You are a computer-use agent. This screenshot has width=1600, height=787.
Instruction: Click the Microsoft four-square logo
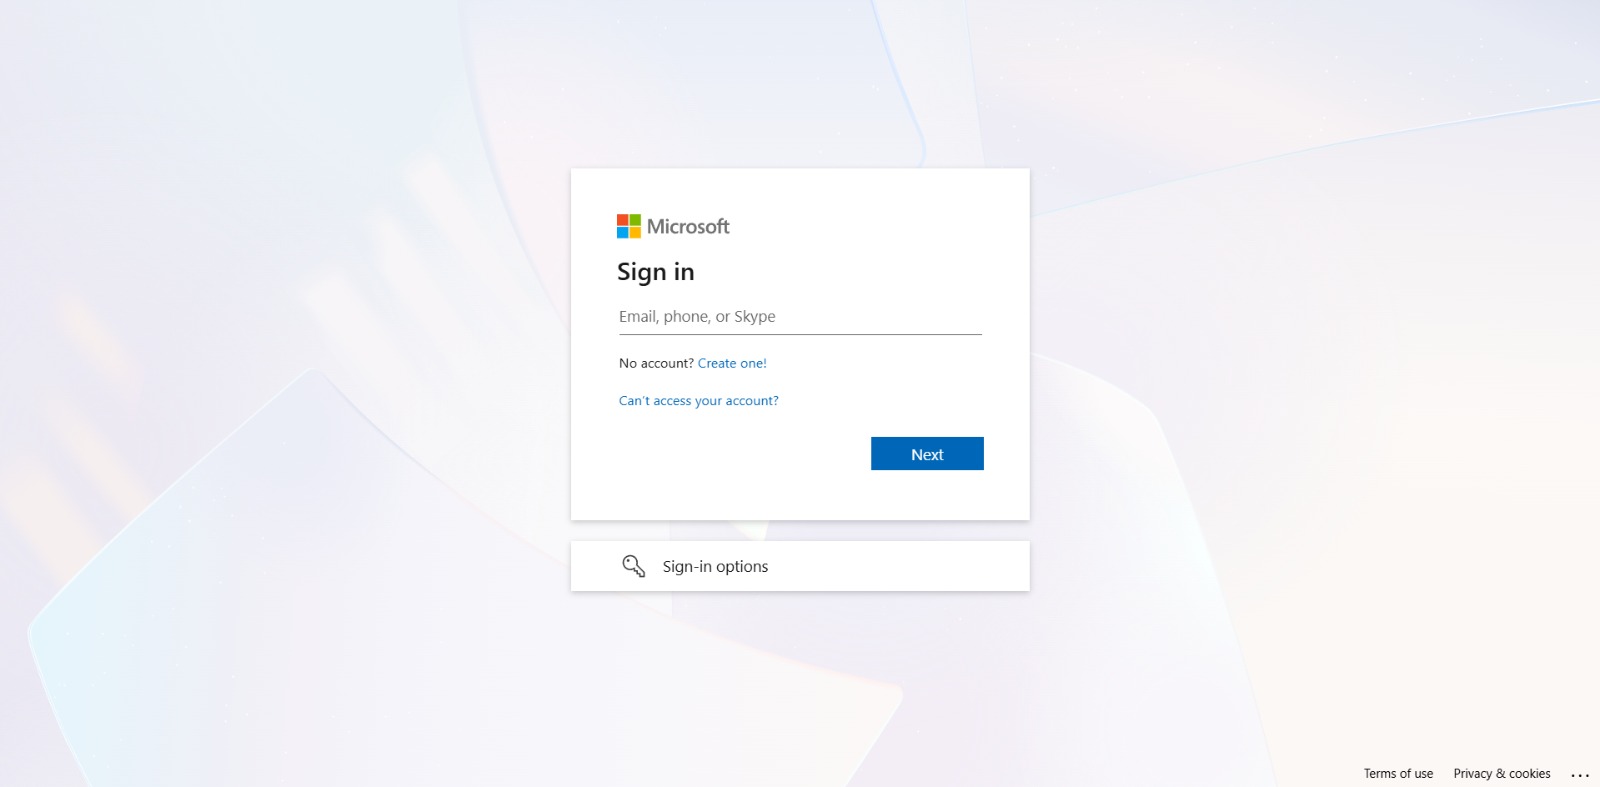click(628, 226)
